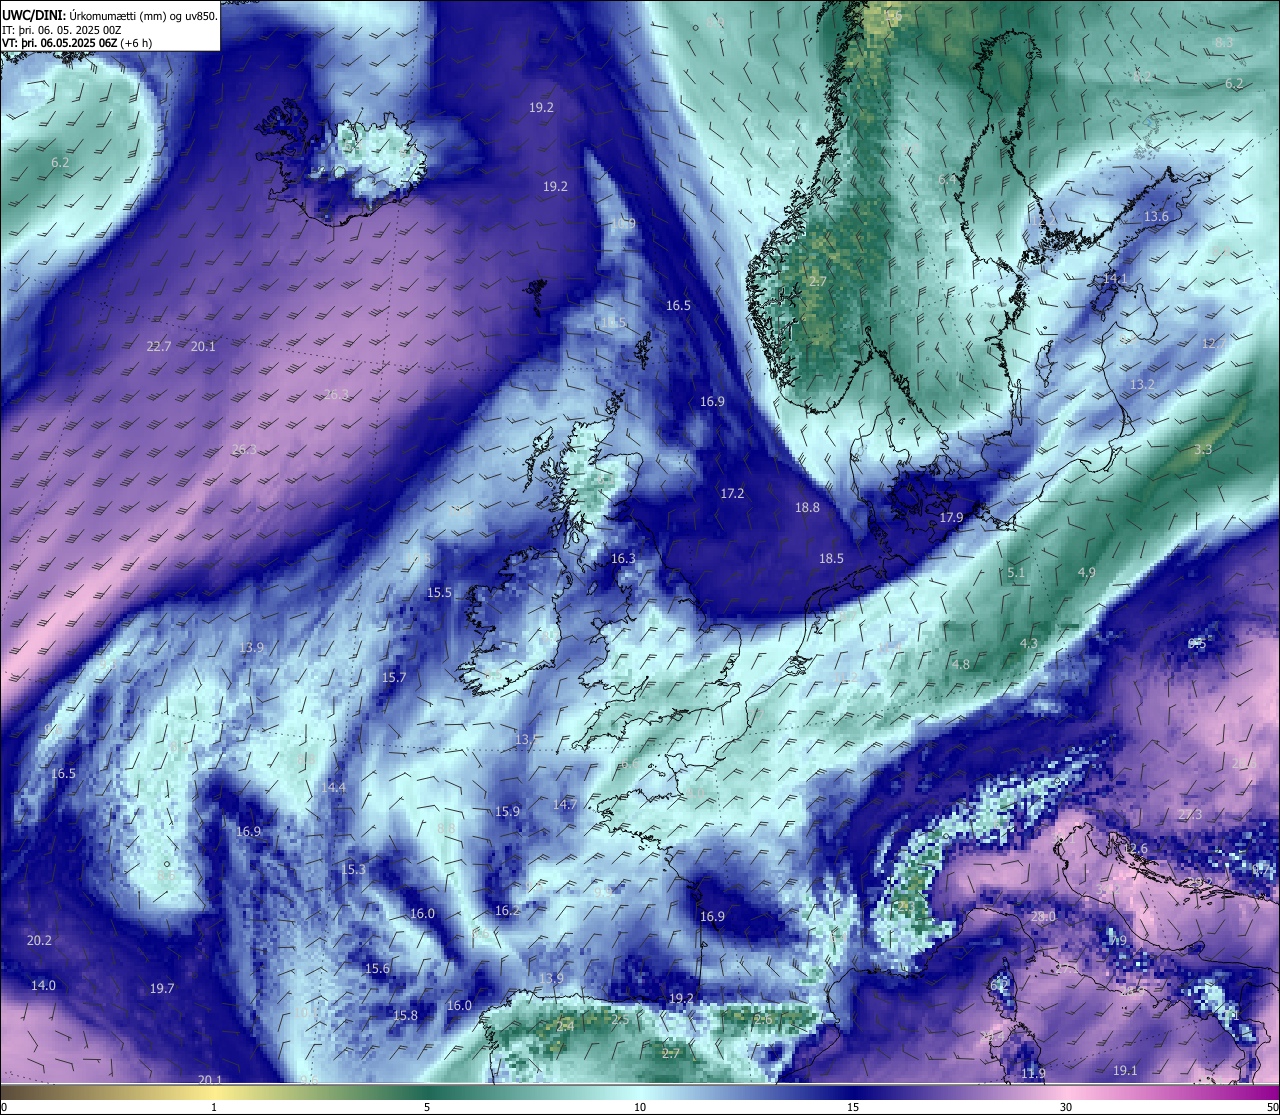Click the 4.9 value over Poland

(x=1087, y=572)
